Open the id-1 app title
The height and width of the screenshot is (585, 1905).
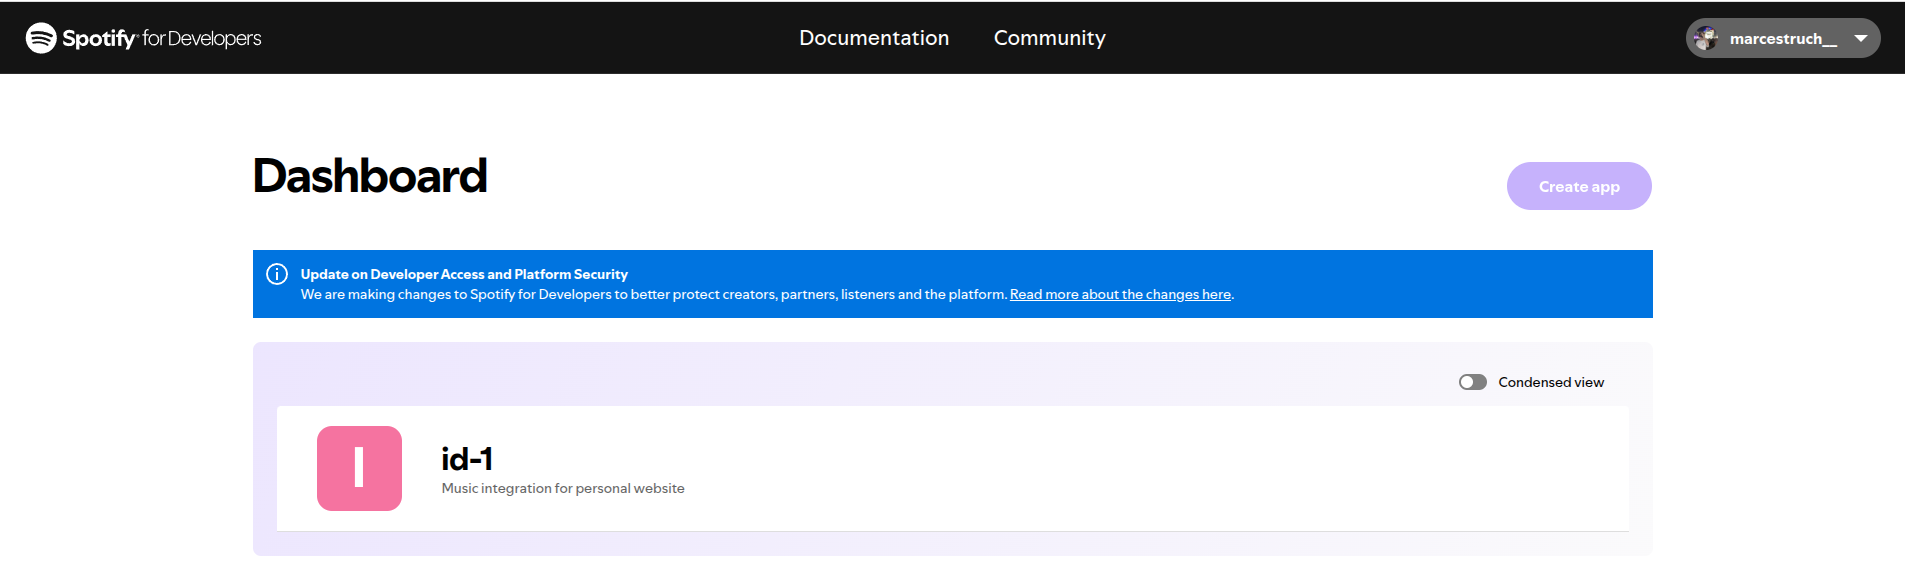click(467, 459)
